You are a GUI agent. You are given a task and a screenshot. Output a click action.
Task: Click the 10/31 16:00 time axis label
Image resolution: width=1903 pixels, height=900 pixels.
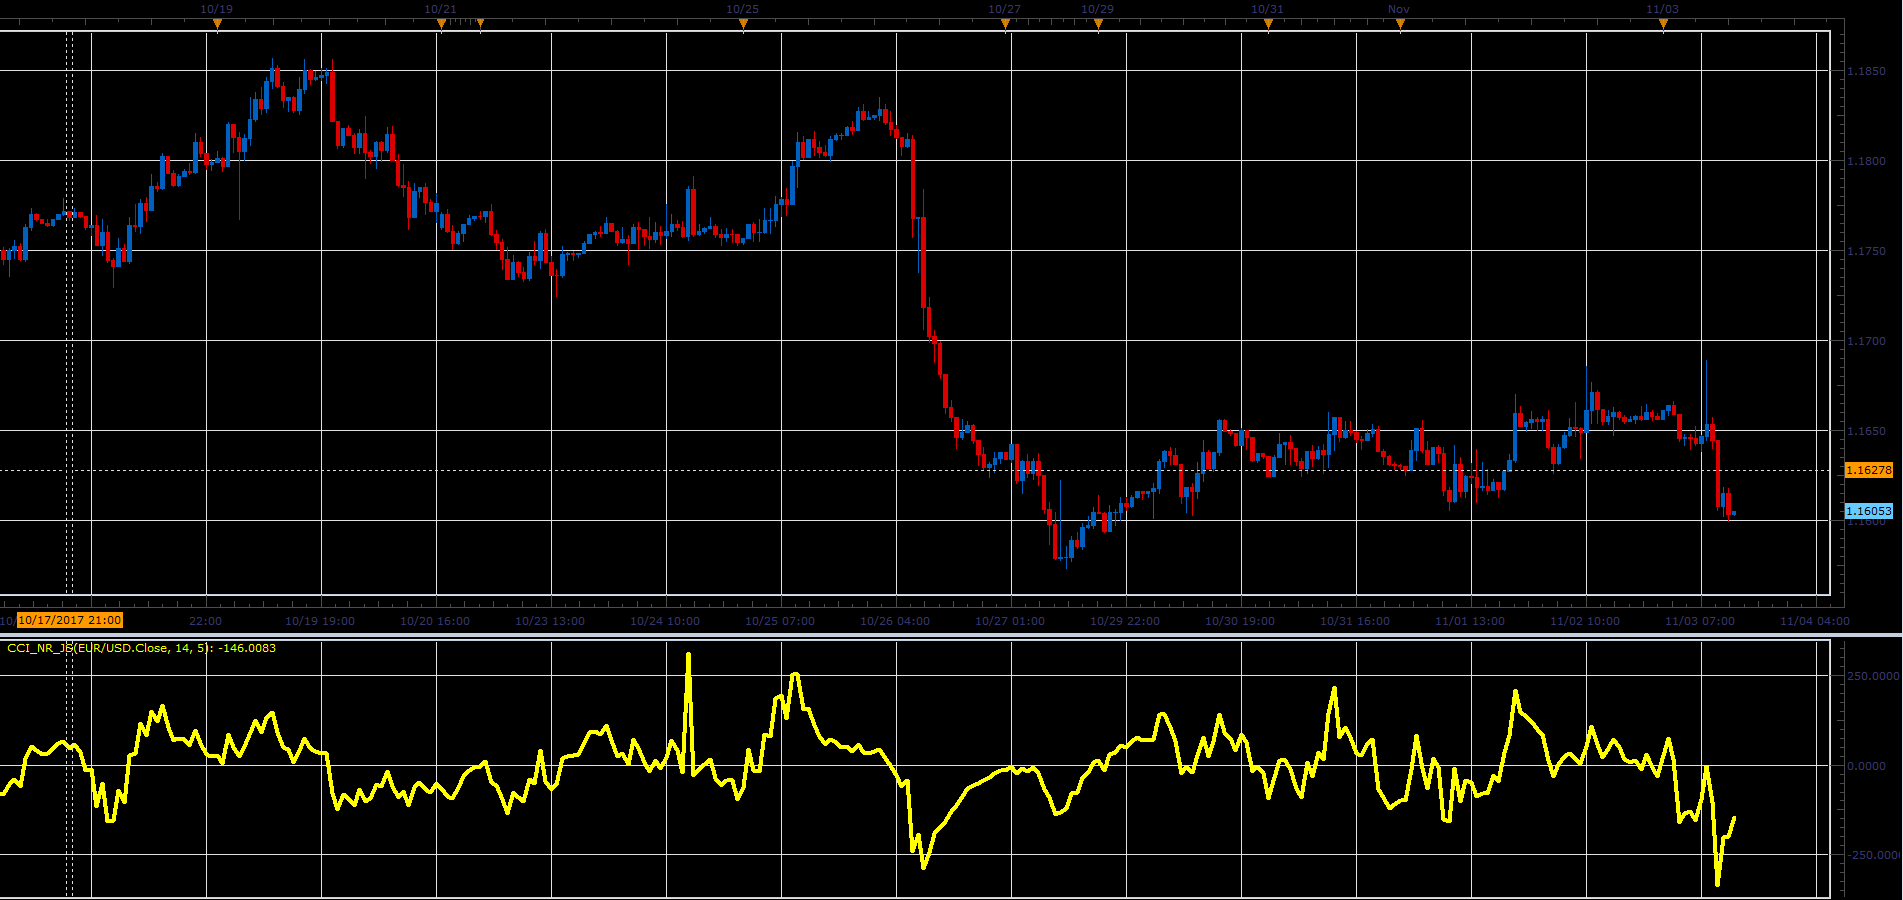1355,621
